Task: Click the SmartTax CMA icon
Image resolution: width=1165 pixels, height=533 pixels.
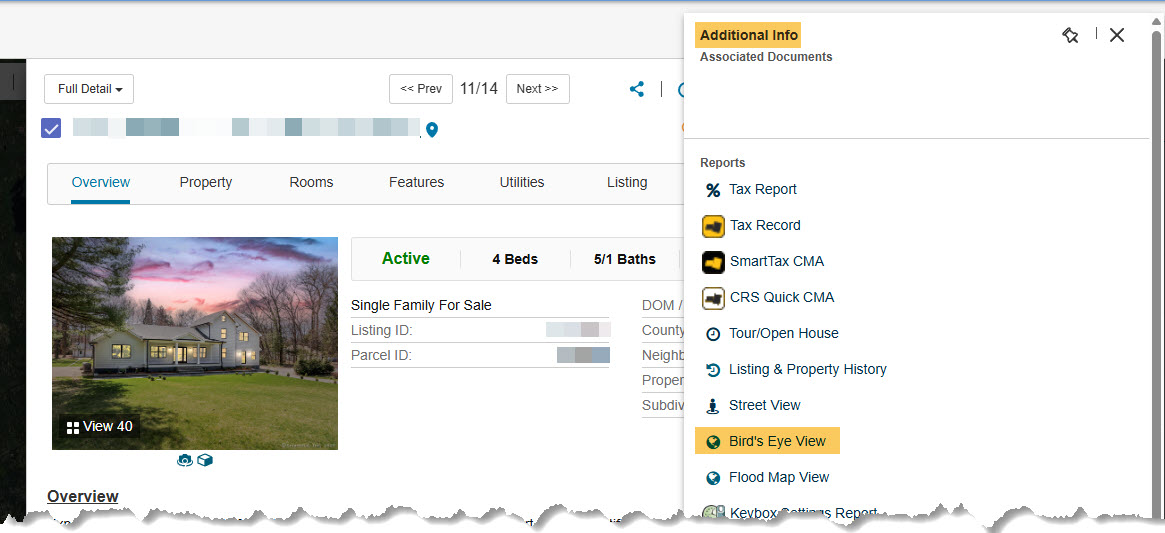Action: [713, 262]
